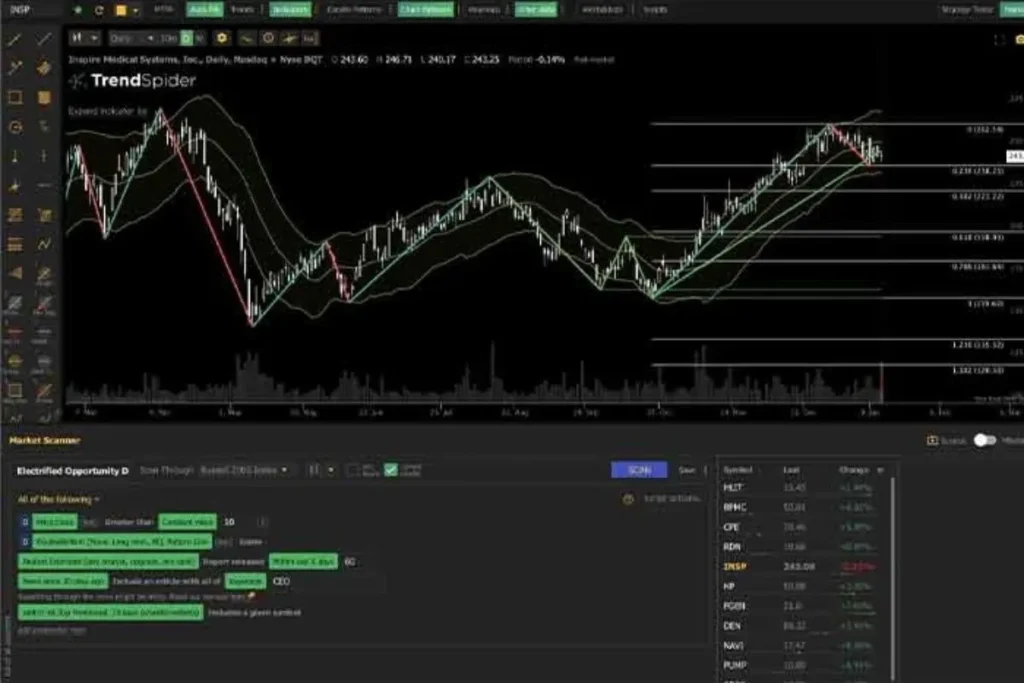Expand the Russell 2000 Index dropdown
This screenshot has height=683, width=1024.
pos(245,470)
